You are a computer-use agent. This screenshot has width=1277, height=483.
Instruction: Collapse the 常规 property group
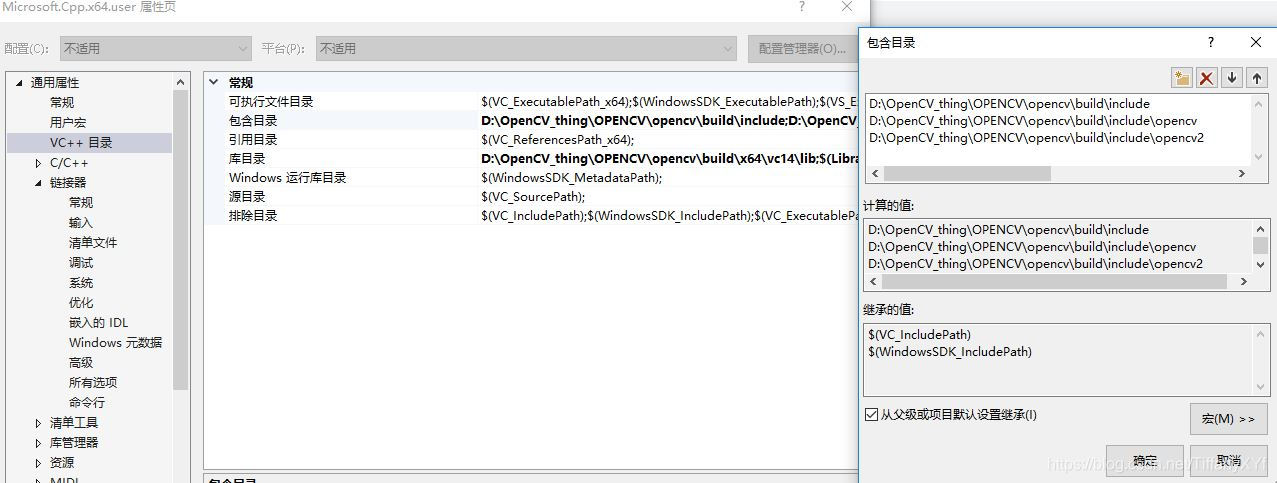pyautogui.click(x=214, y=83)
